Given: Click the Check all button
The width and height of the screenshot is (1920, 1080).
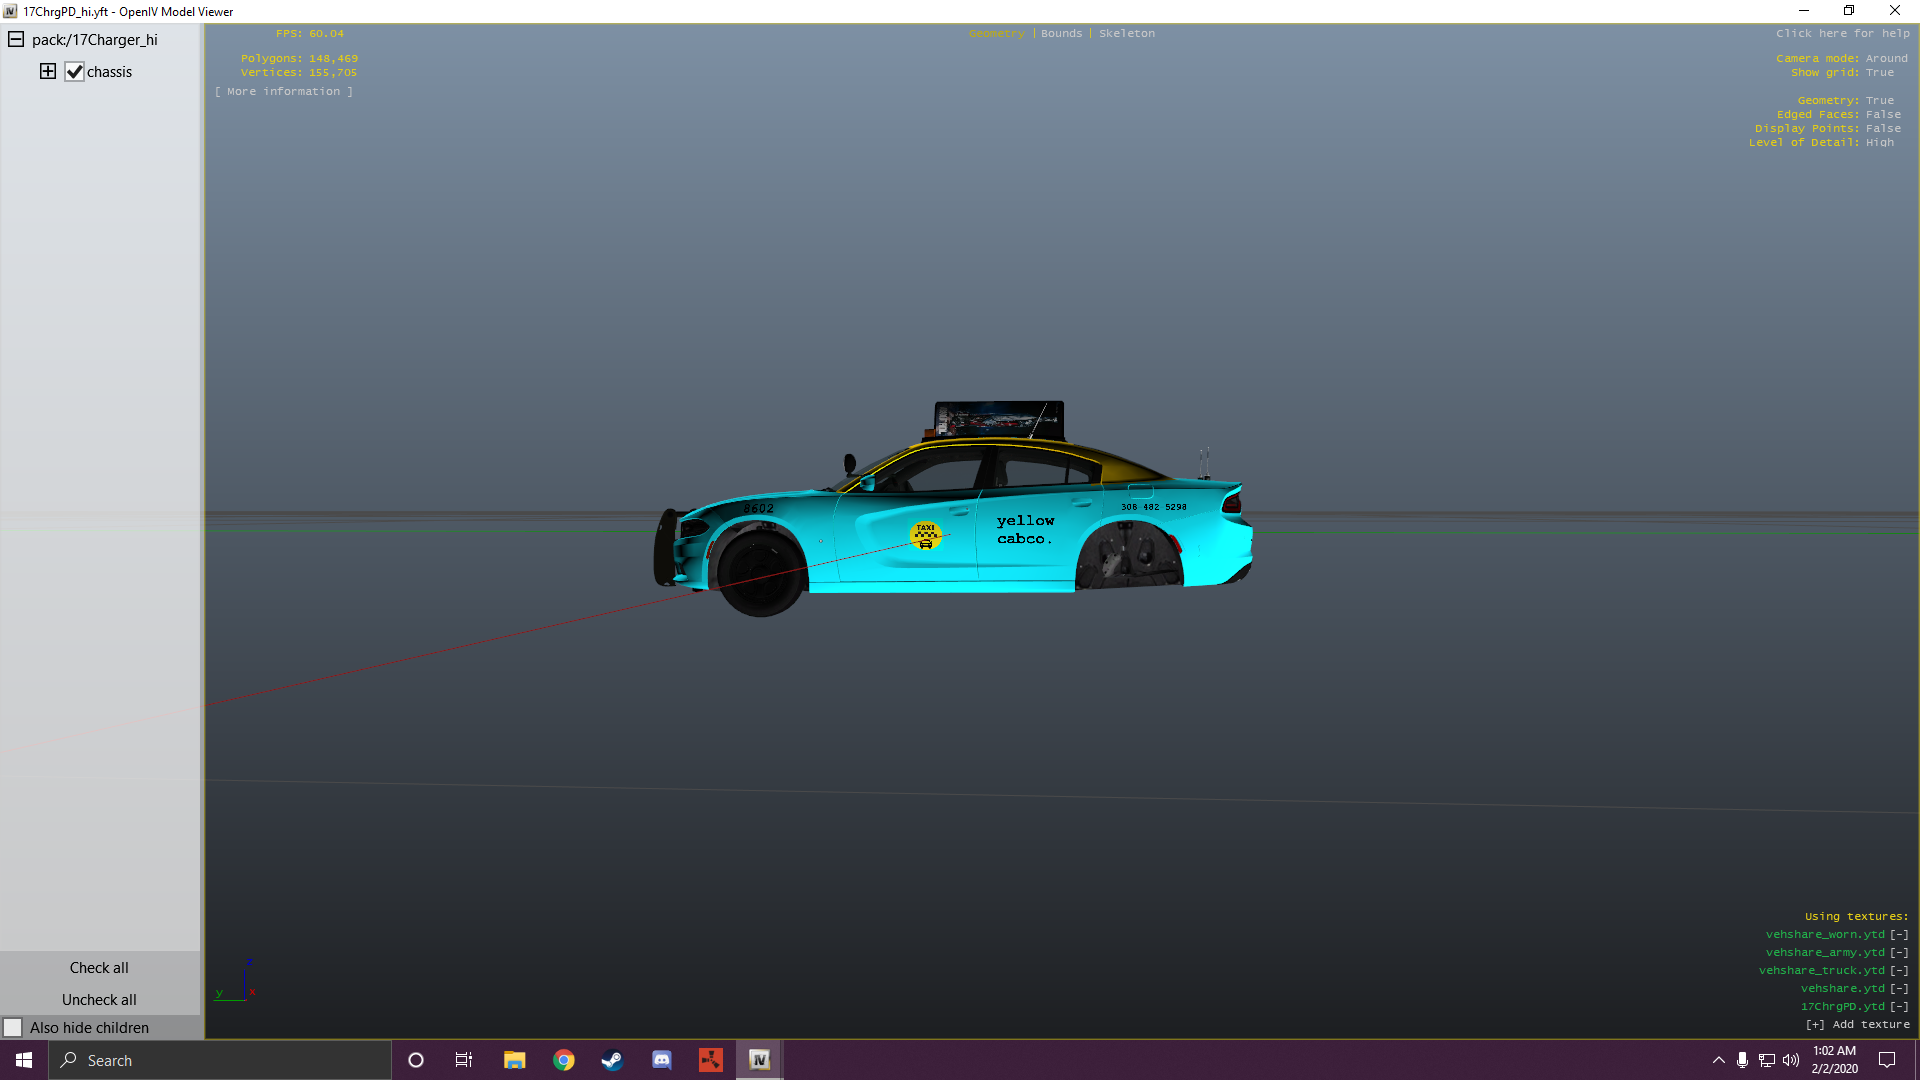Looking at the screenshot, I should pyautogui.click(x=99, y=967).
